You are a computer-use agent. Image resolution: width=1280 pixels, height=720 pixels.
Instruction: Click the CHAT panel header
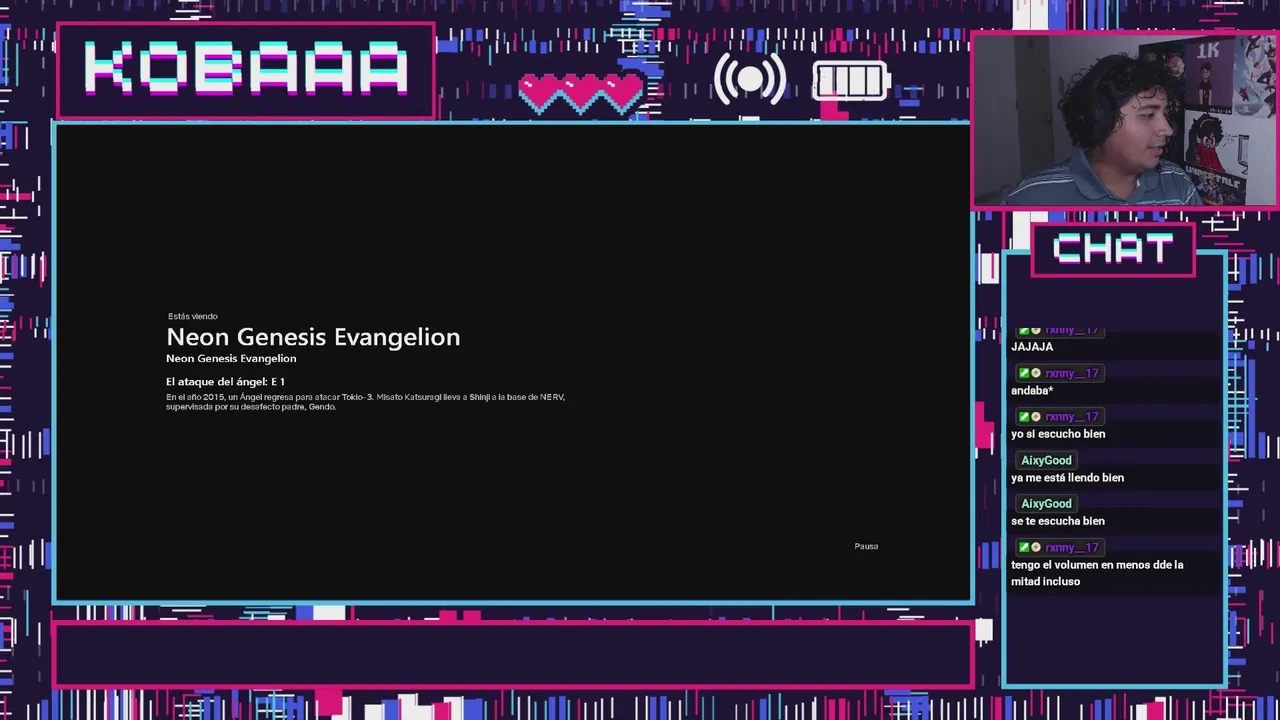1113,249
